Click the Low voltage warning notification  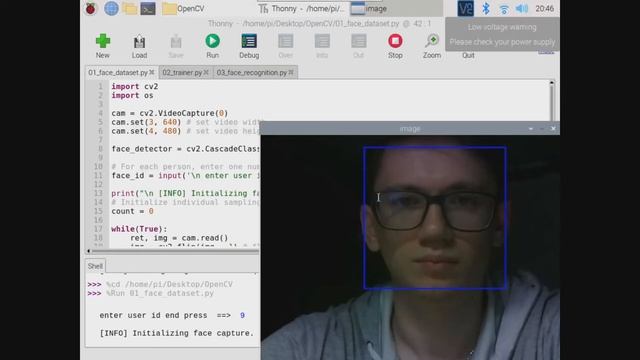click(502, 35)
